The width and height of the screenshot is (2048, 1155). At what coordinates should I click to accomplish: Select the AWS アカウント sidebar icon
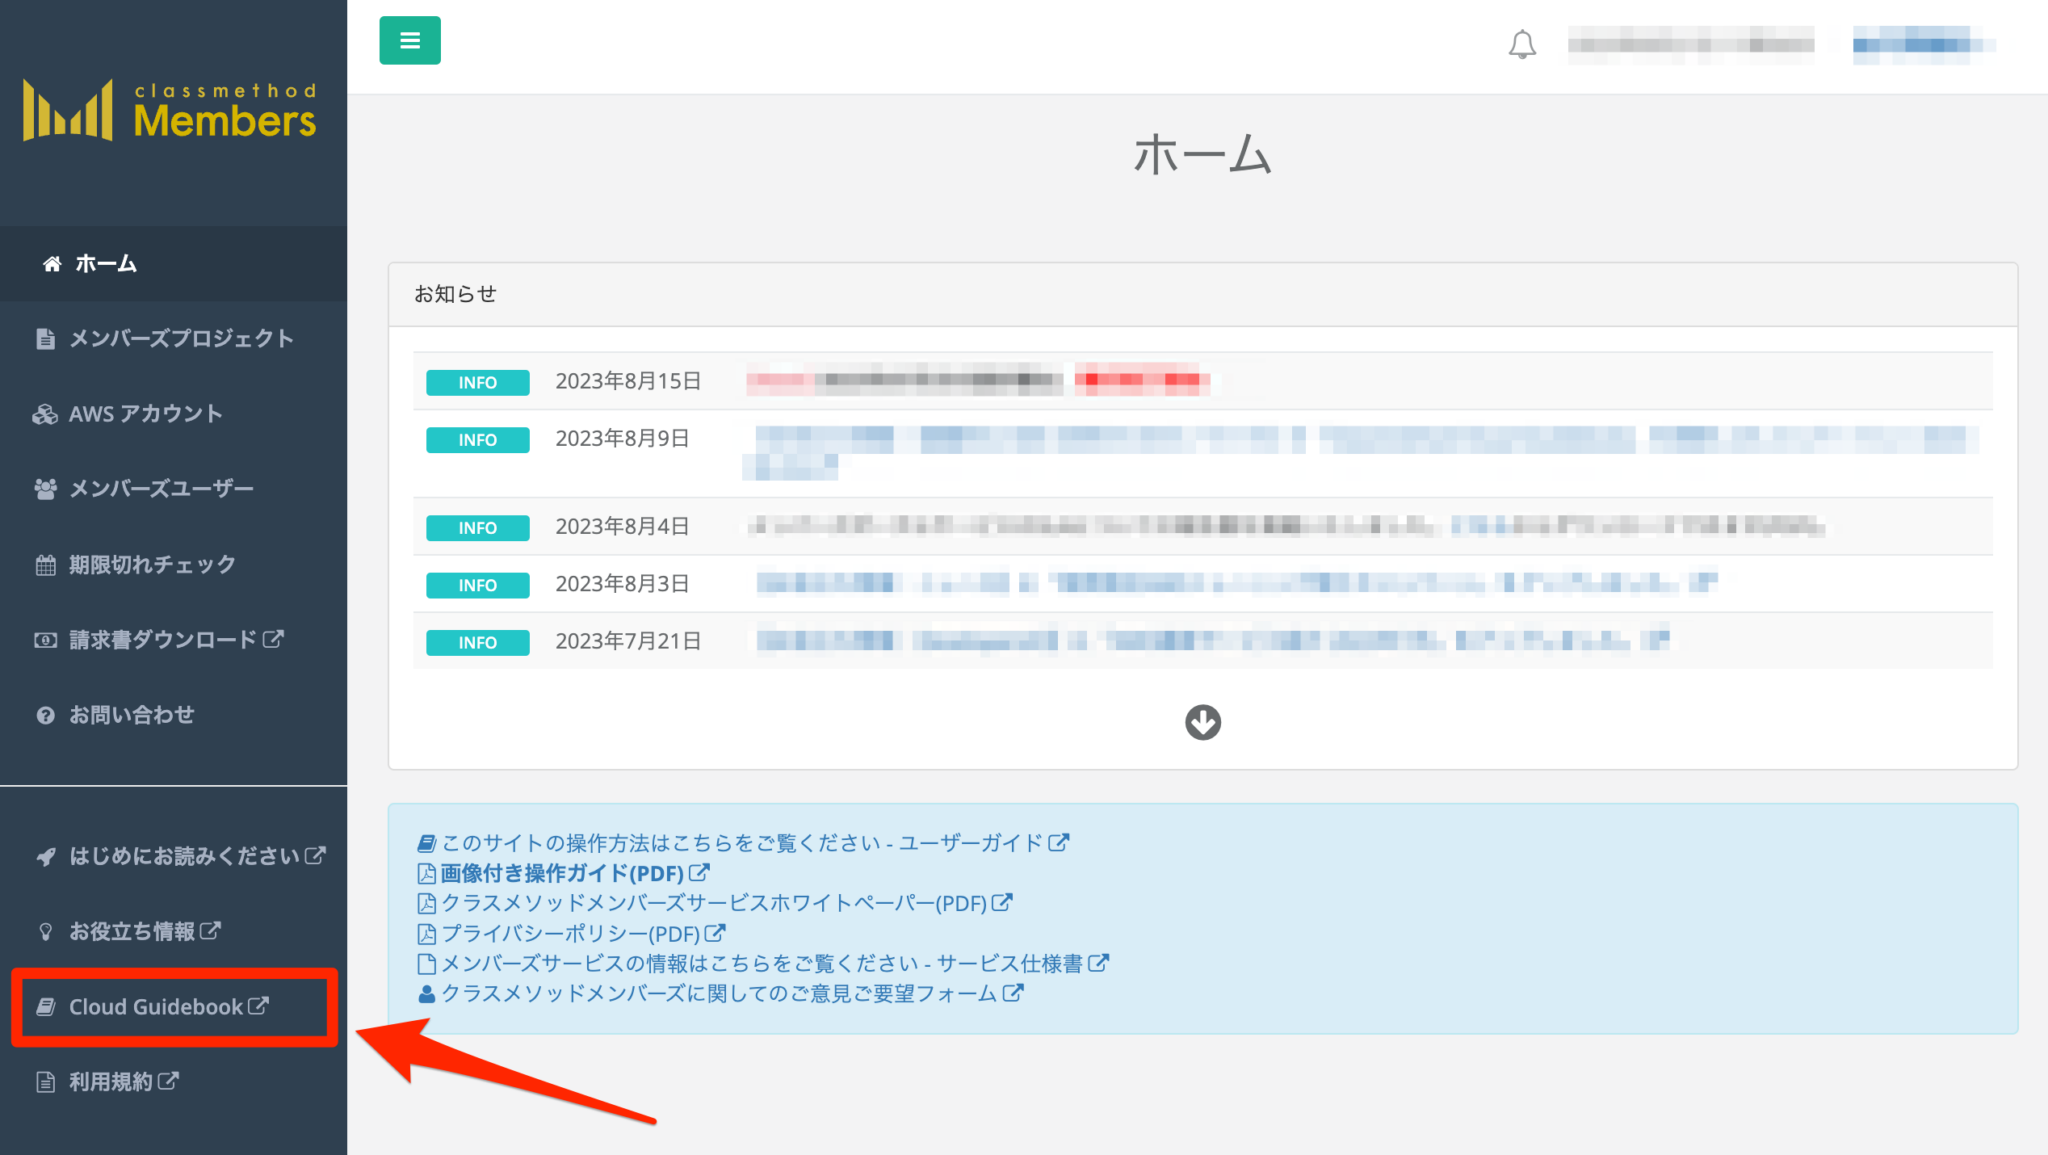point(44,413)
